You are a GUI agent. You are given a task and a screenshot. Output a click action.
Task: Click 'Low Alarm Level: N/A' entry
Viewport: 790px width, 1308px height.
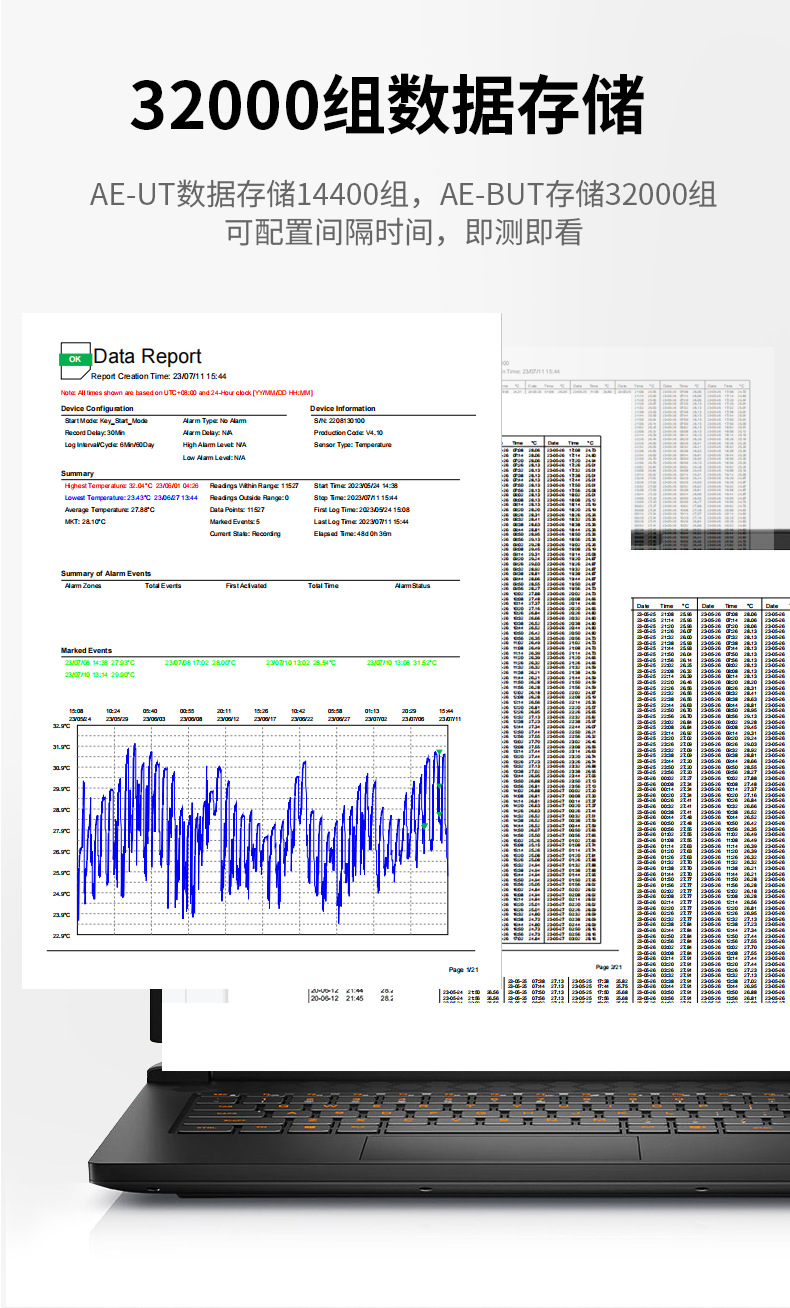click(x=214, y=457)
